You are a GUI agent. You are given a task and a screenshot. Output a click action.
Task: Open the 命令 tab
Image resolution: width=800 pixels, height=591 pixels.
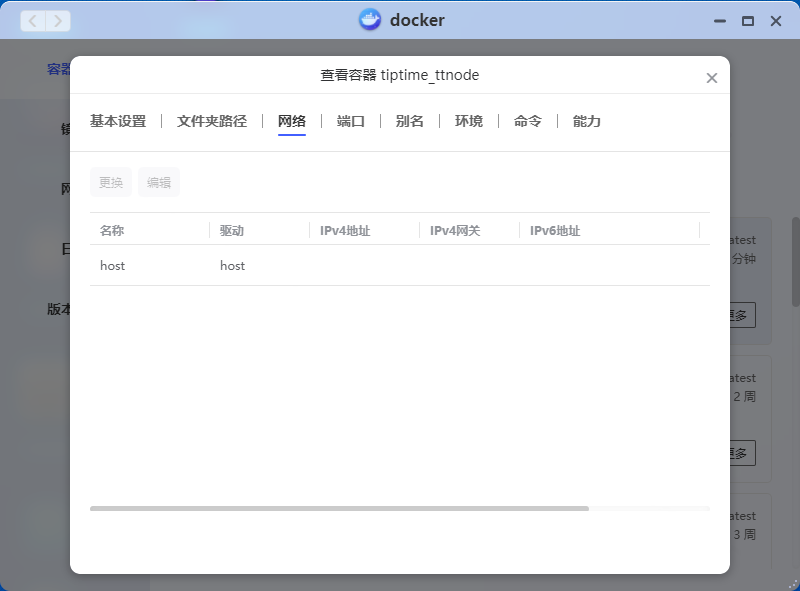point(528,121)
